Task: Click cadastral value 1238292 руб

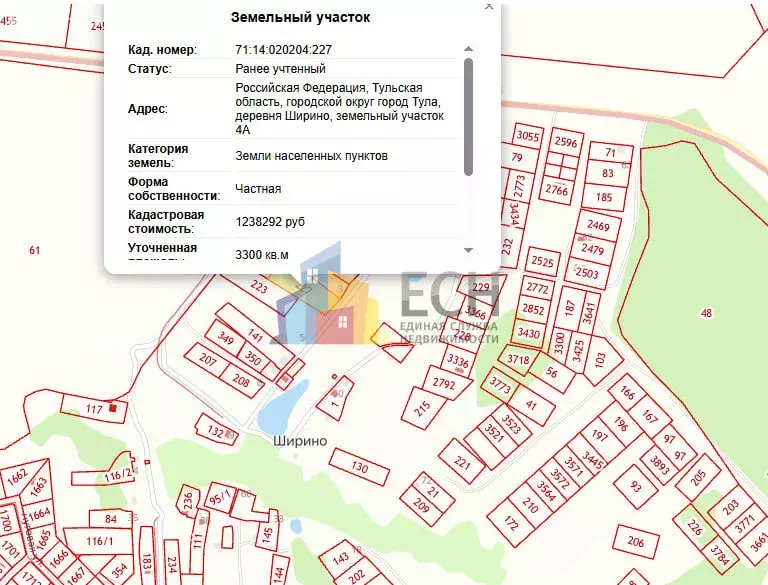Action: (x=270, y=221)
